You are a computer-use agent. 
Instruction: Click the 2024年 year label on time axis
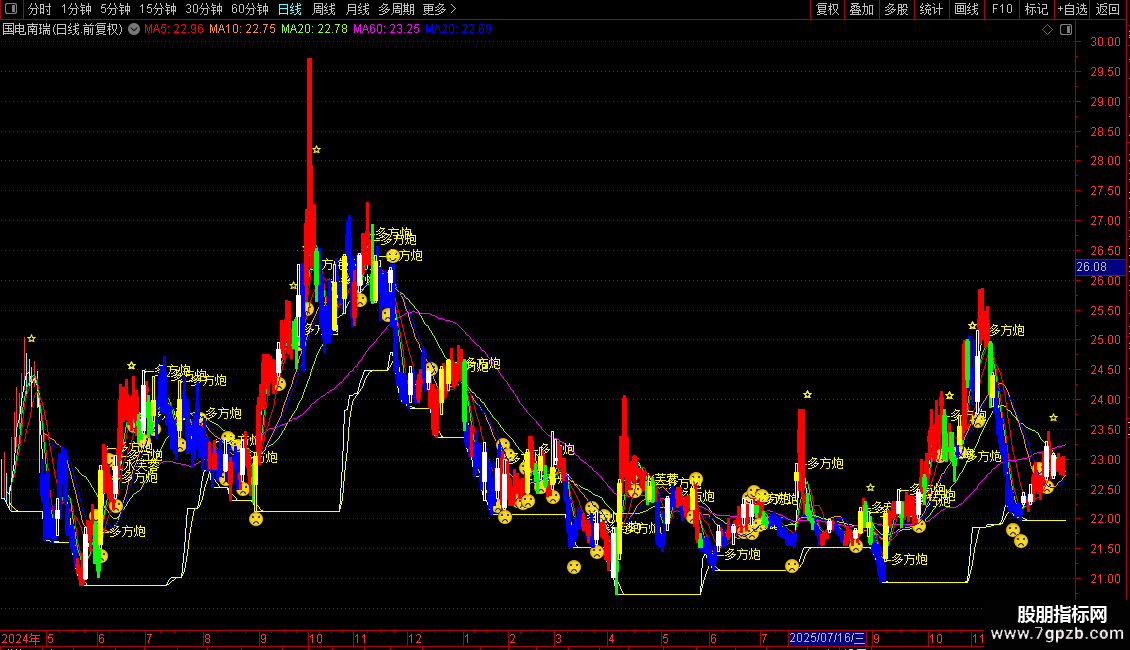pyautogui.click(x=21, y=638)
